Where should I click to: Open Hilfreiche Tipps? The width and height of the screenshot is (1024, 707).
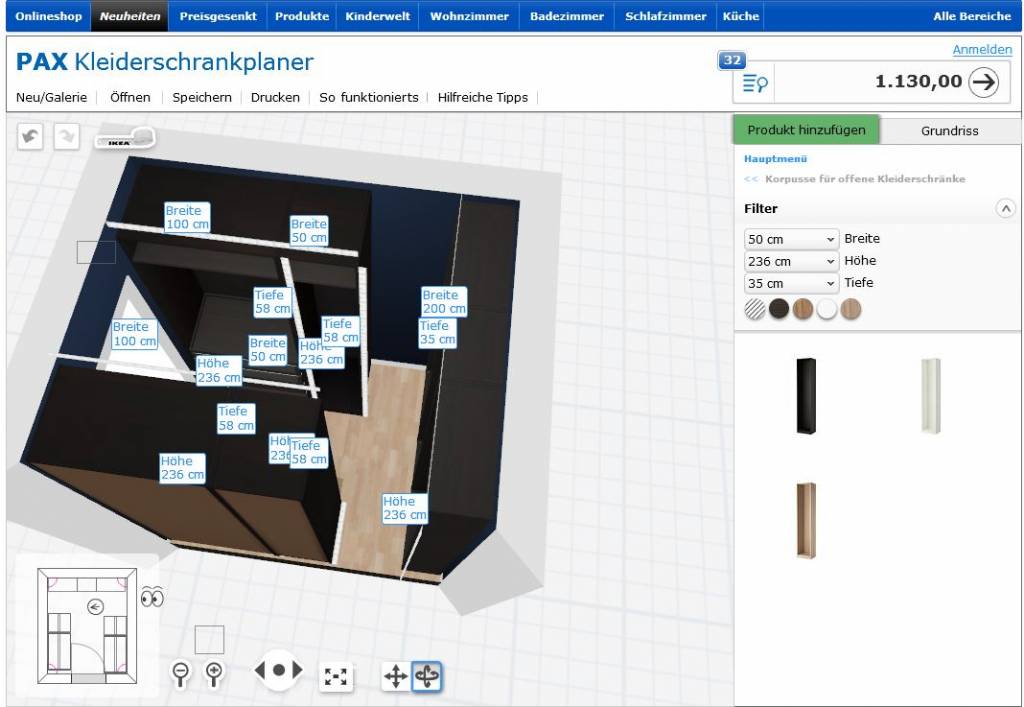click(483, 97)
